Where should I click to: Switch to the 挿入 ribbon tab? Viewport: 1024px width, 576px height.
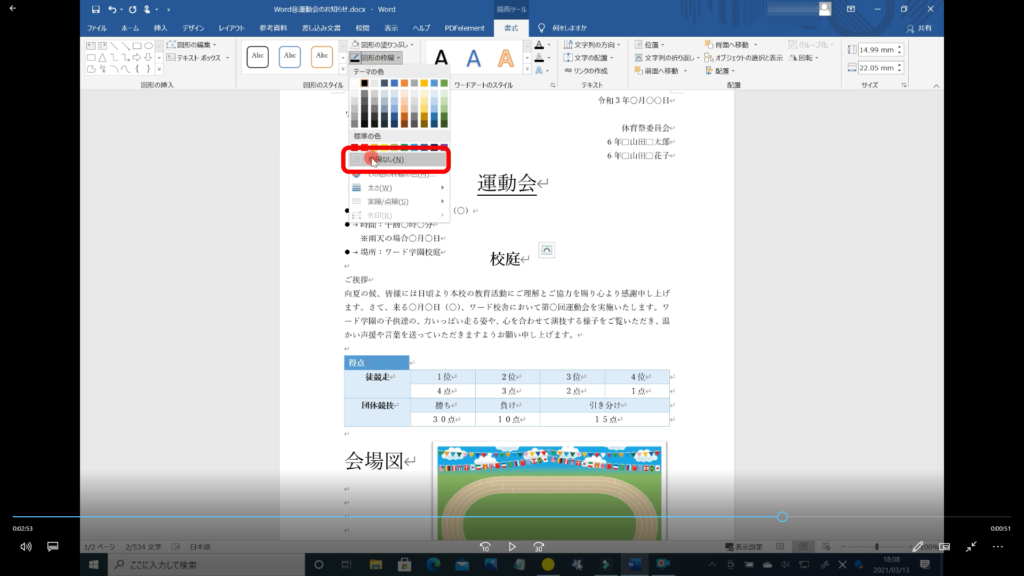(160, 28)
